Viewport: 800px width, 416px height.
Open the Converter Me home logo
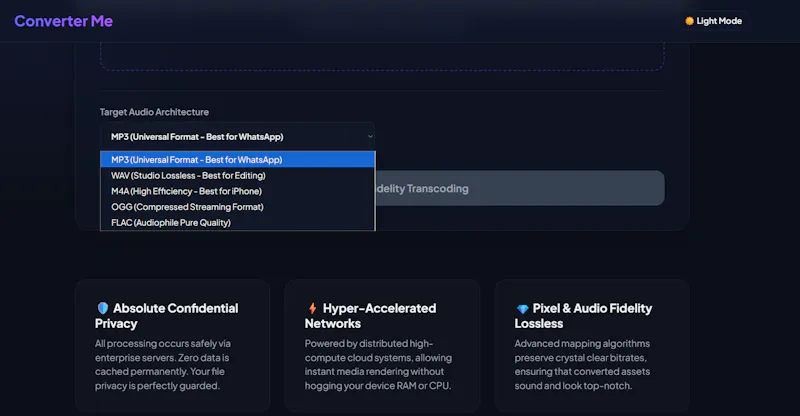pyautogui.click(x=63, y=21)
